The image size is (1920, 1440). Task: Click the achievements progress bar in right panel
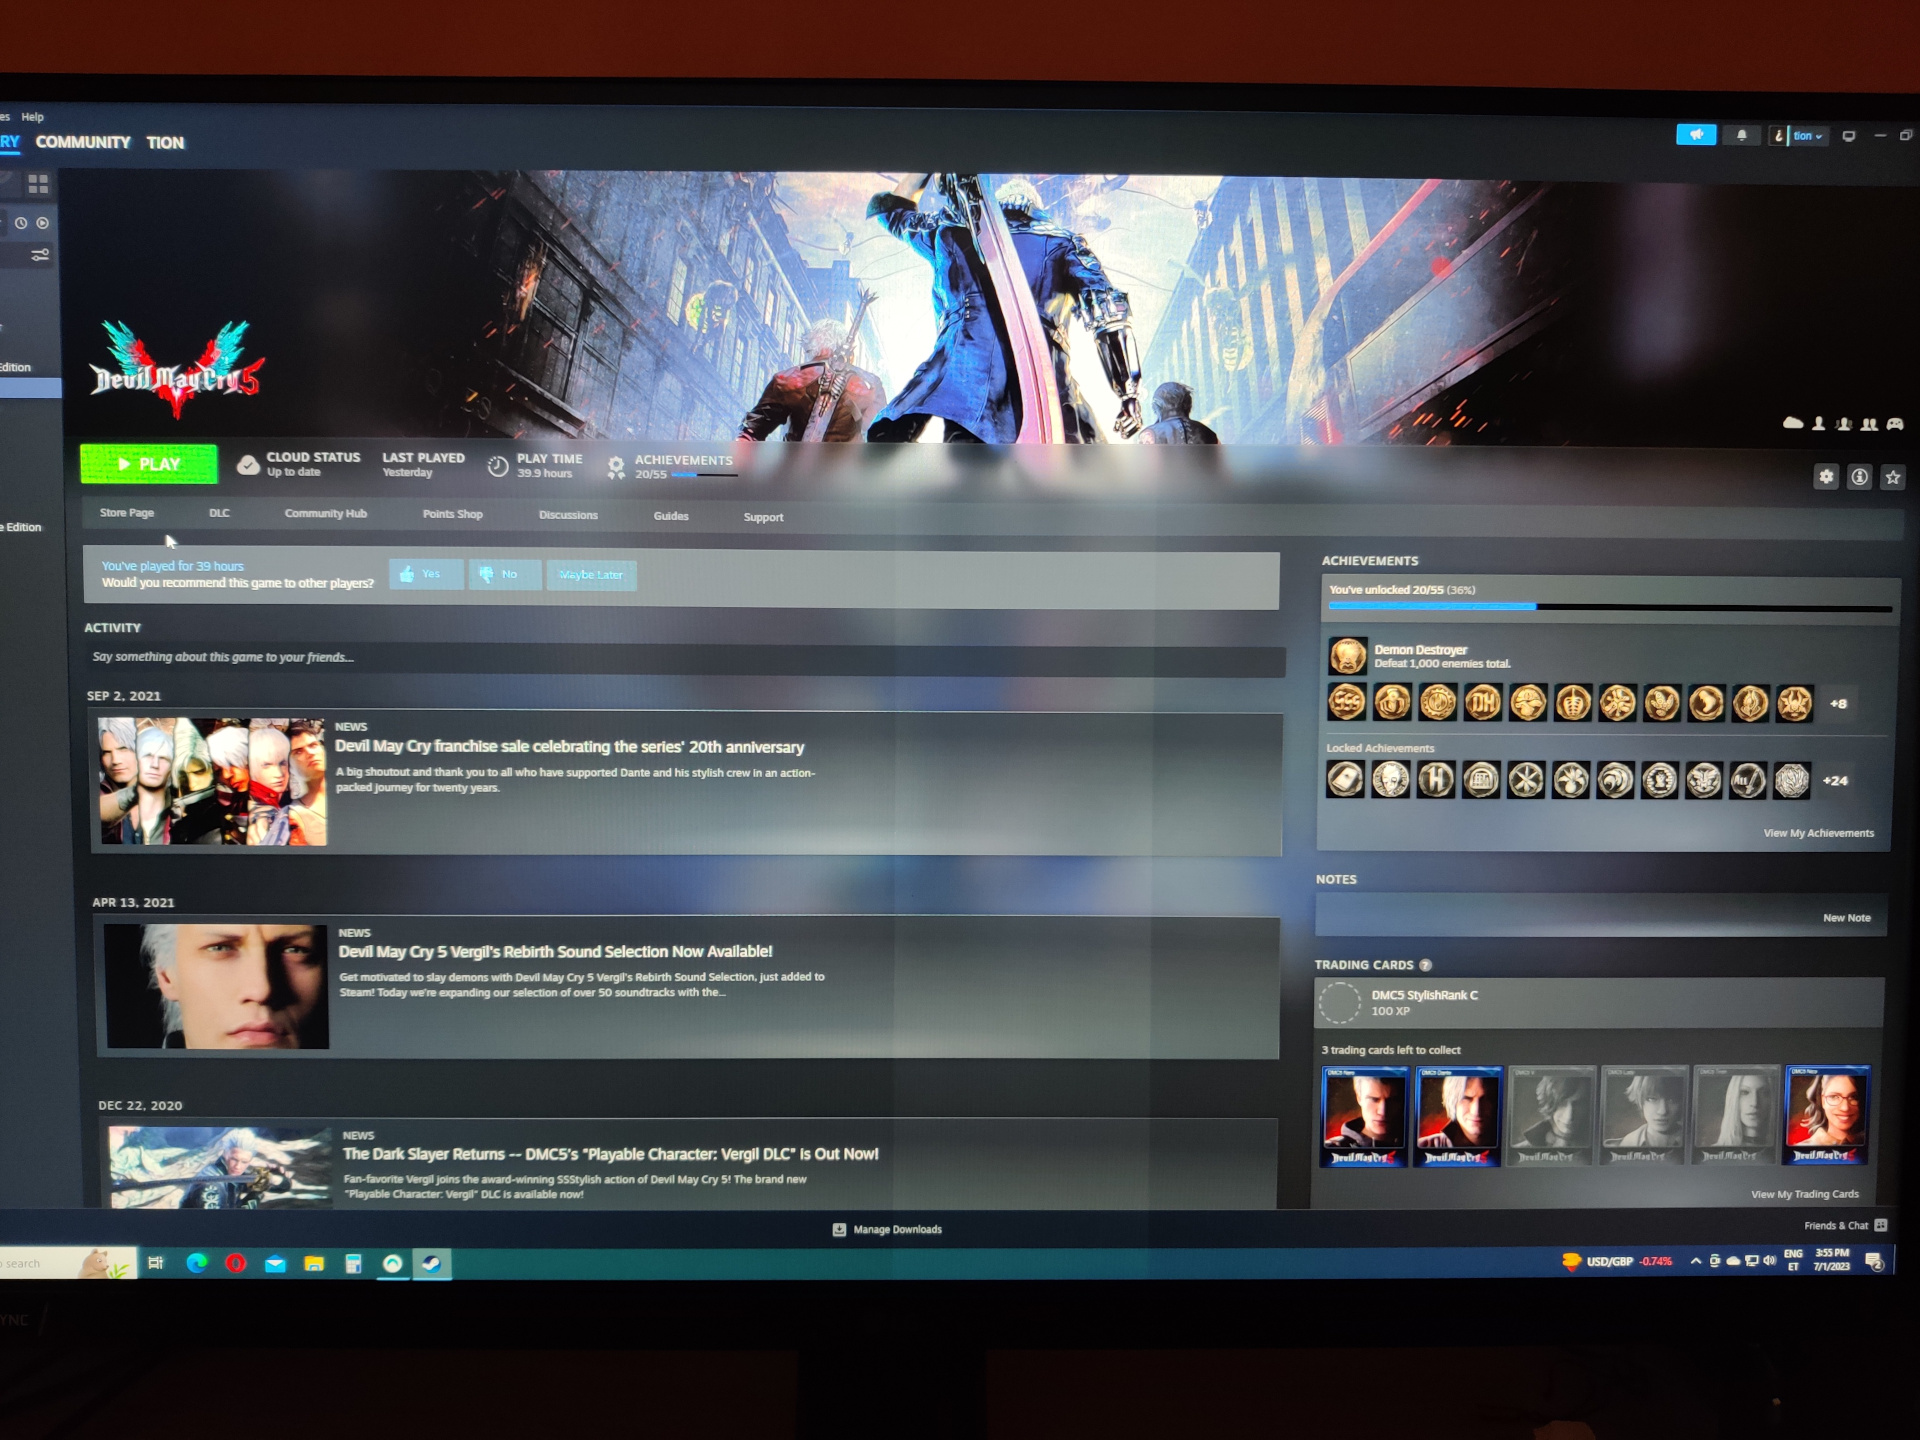click(1610, 607)
